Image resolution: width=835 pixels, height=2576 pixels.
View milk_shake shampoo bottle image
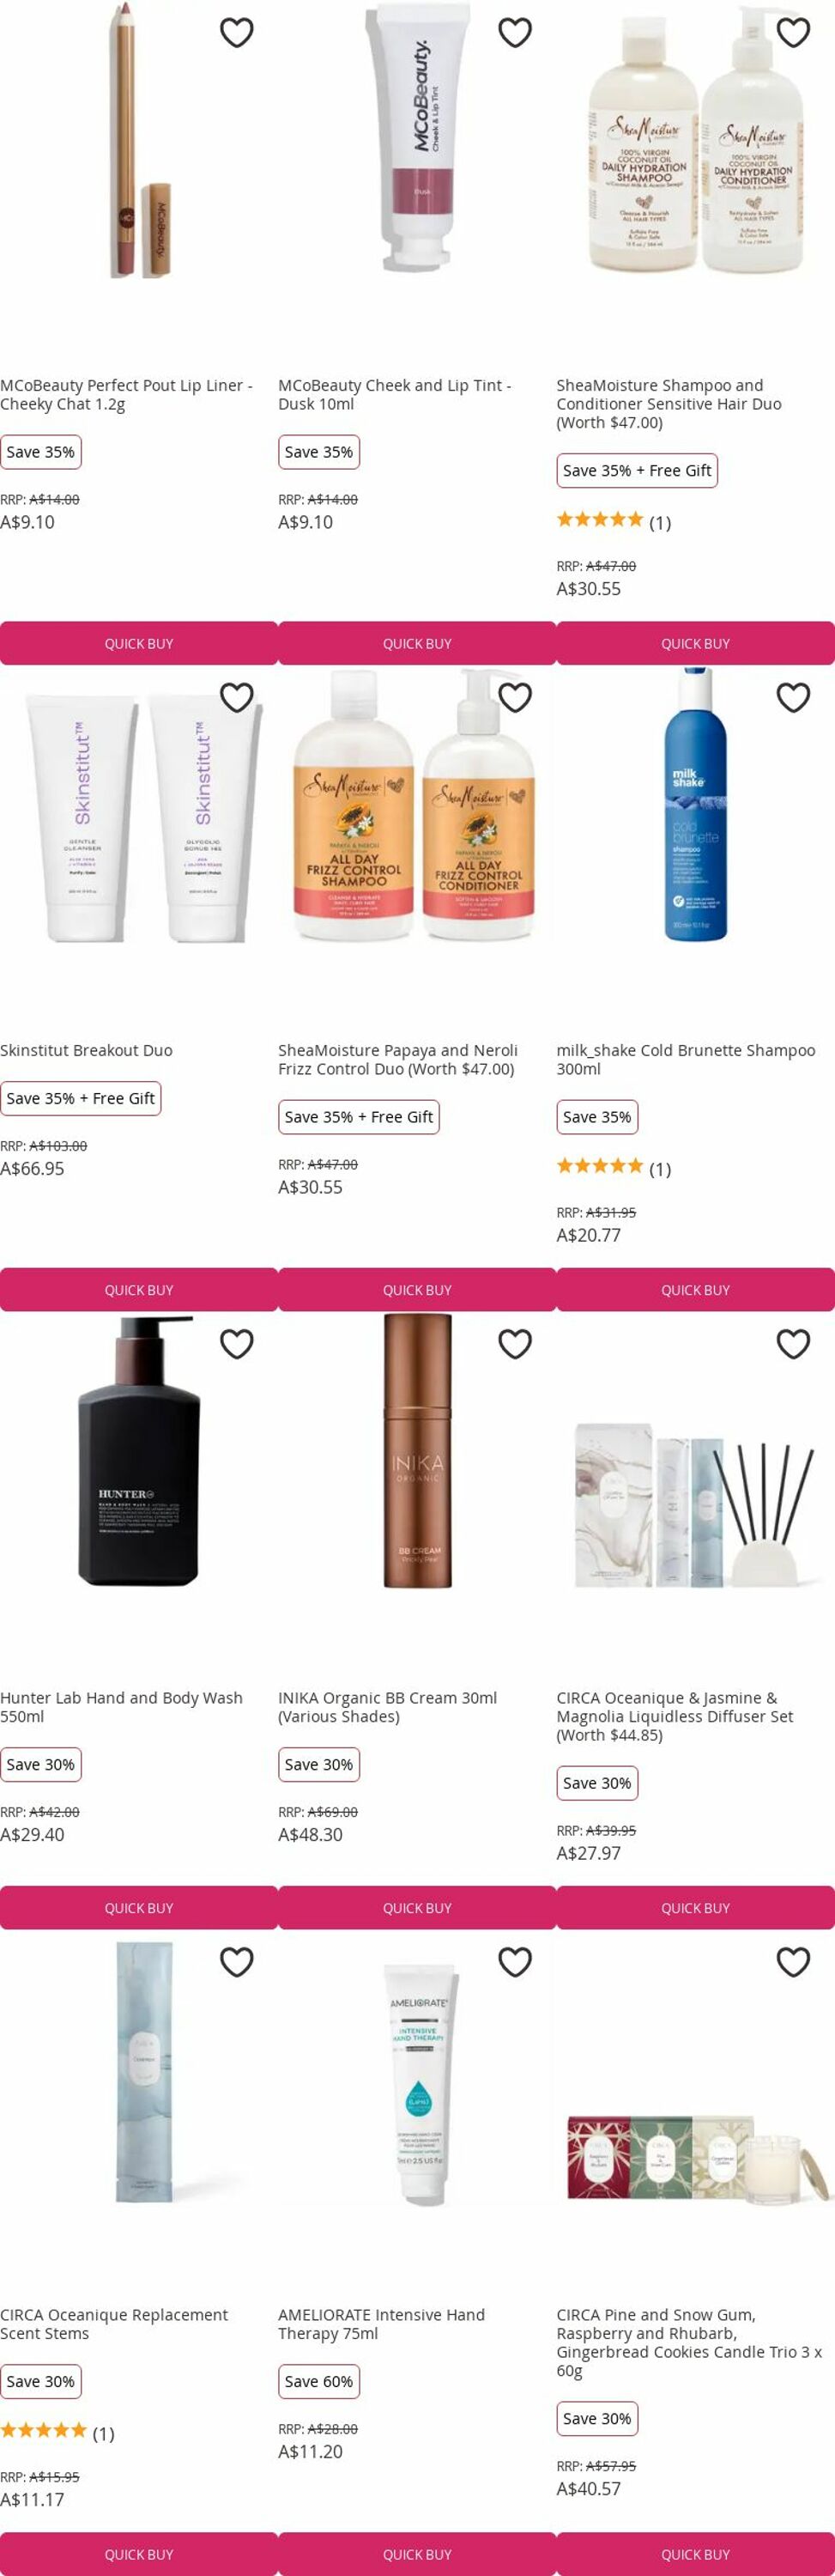tap(696, 804)
